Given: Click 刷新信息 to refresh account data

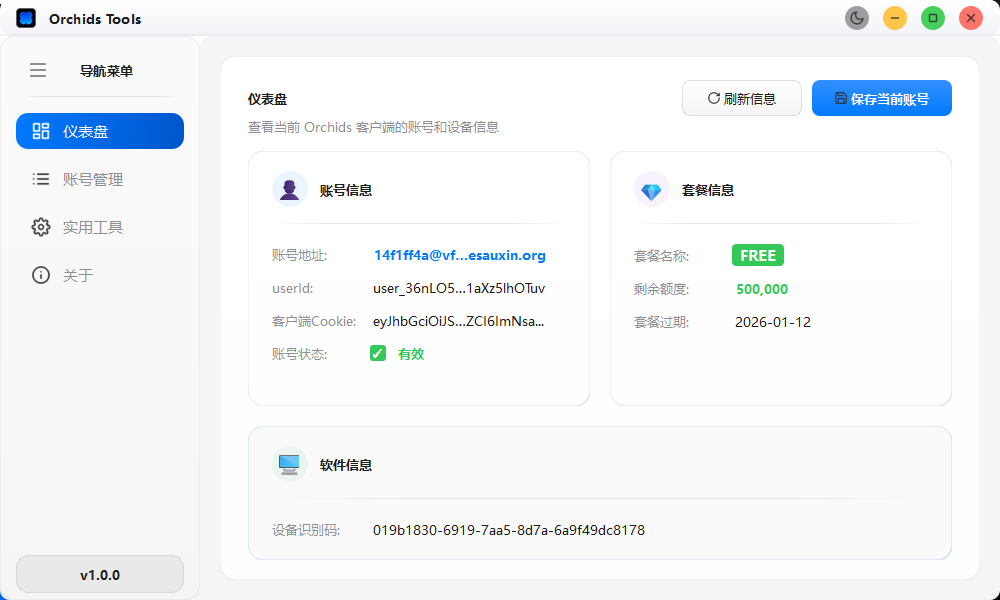Looking at the screenshot, I should 741,98.
